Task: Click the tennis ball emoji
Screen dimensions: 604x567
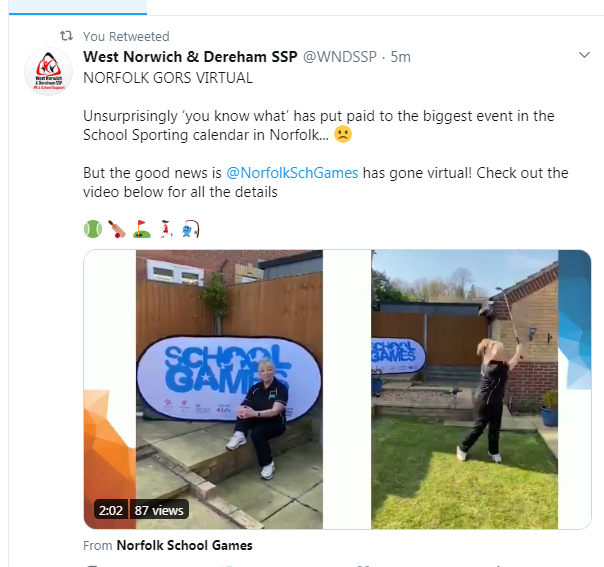Action: [x=93, y=229]
